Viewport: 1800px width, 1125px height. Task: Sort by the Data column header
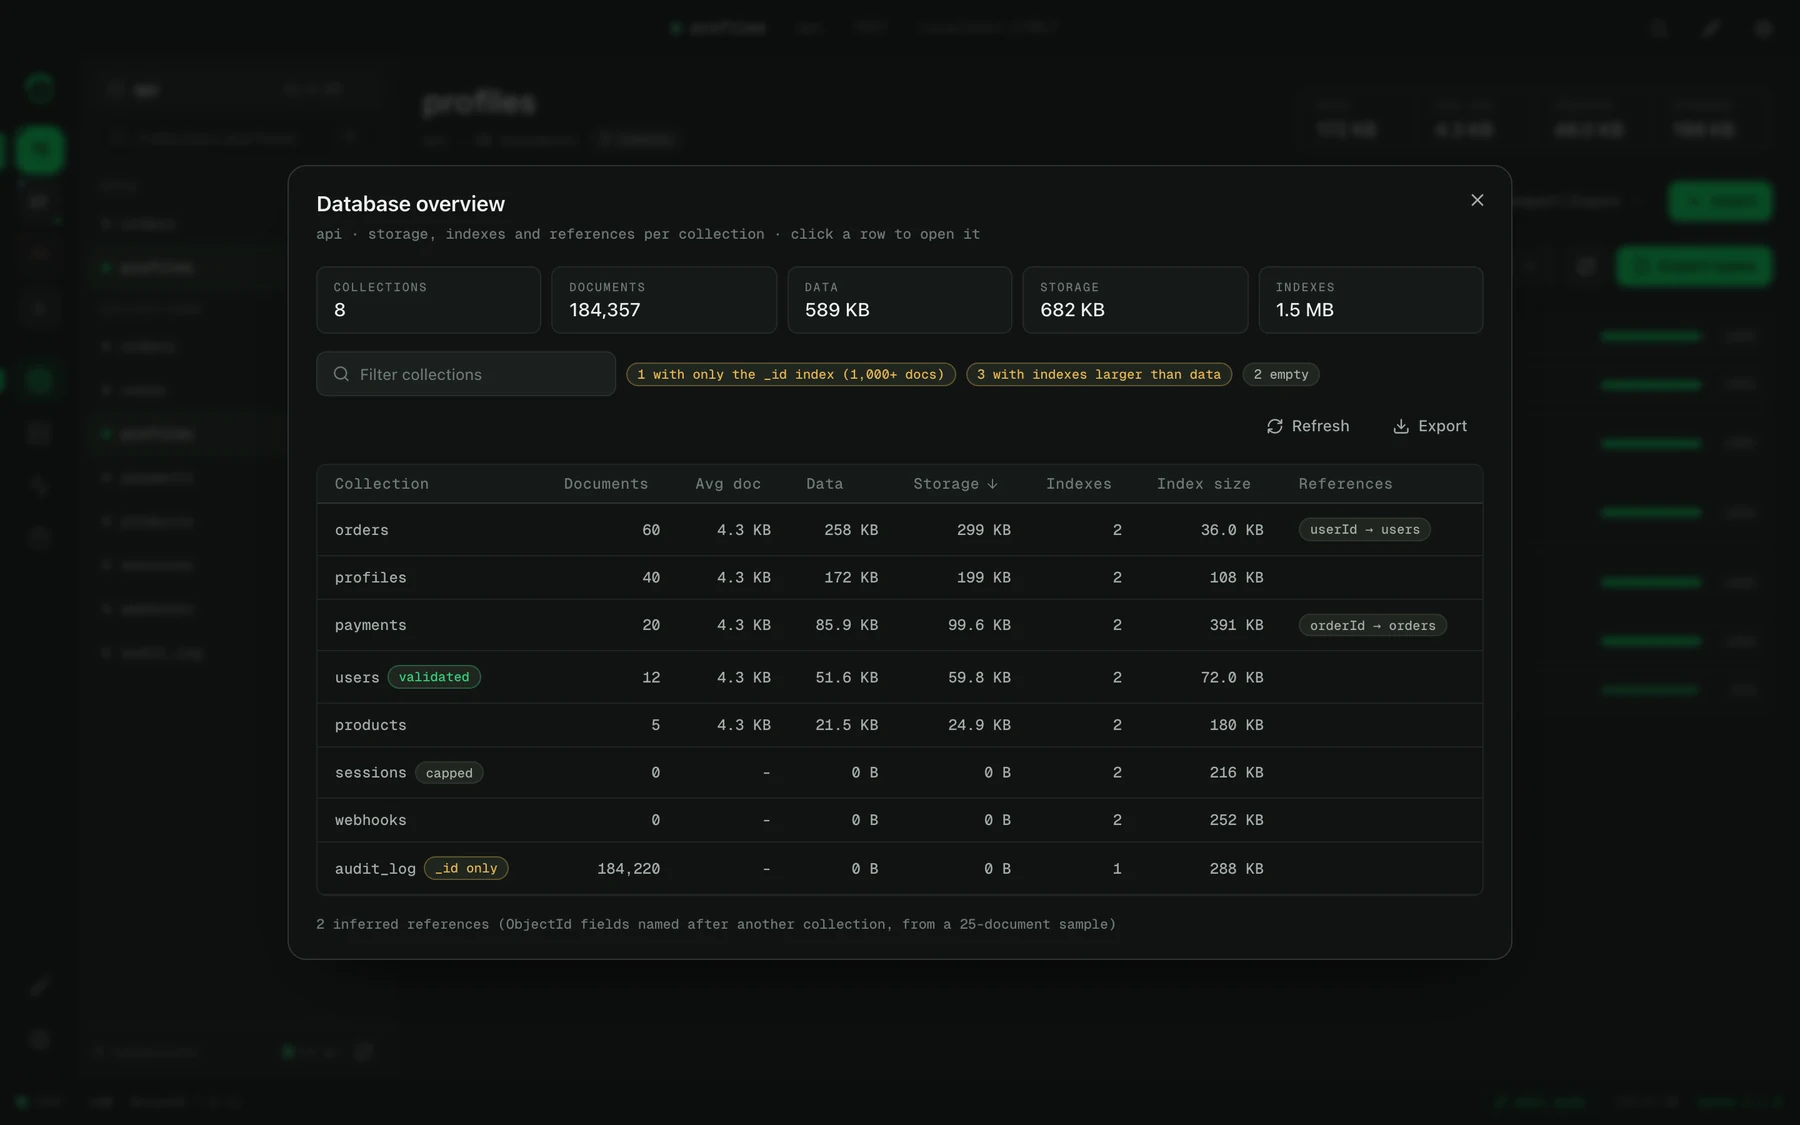pos(825,484)
